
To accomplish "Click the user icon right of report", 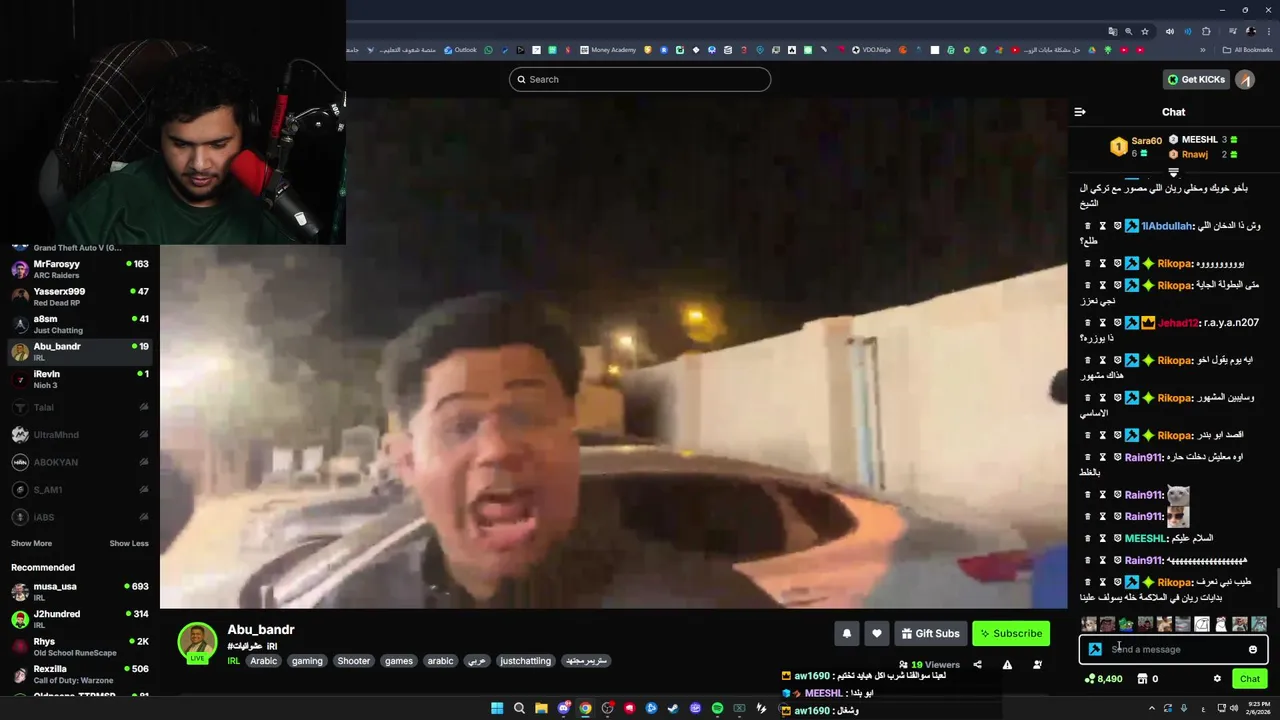I will (x=1037, y=665).
